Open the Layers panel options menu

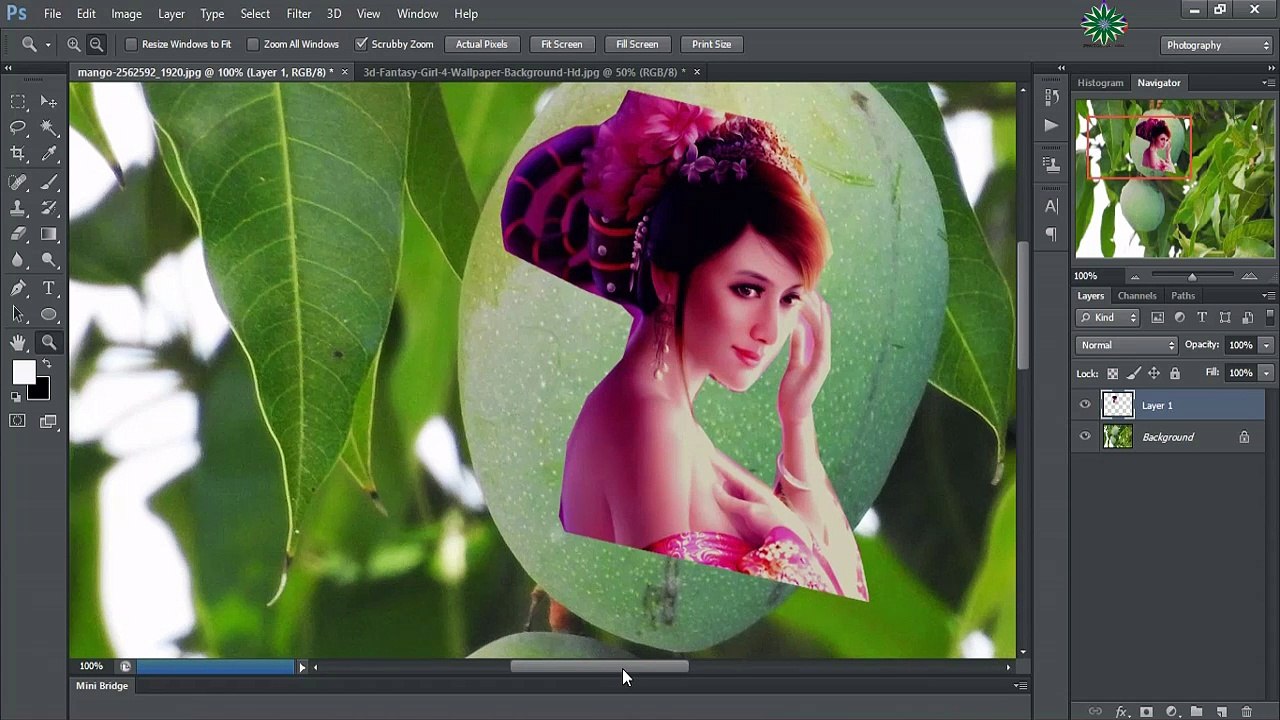(x=1268, y=296)
